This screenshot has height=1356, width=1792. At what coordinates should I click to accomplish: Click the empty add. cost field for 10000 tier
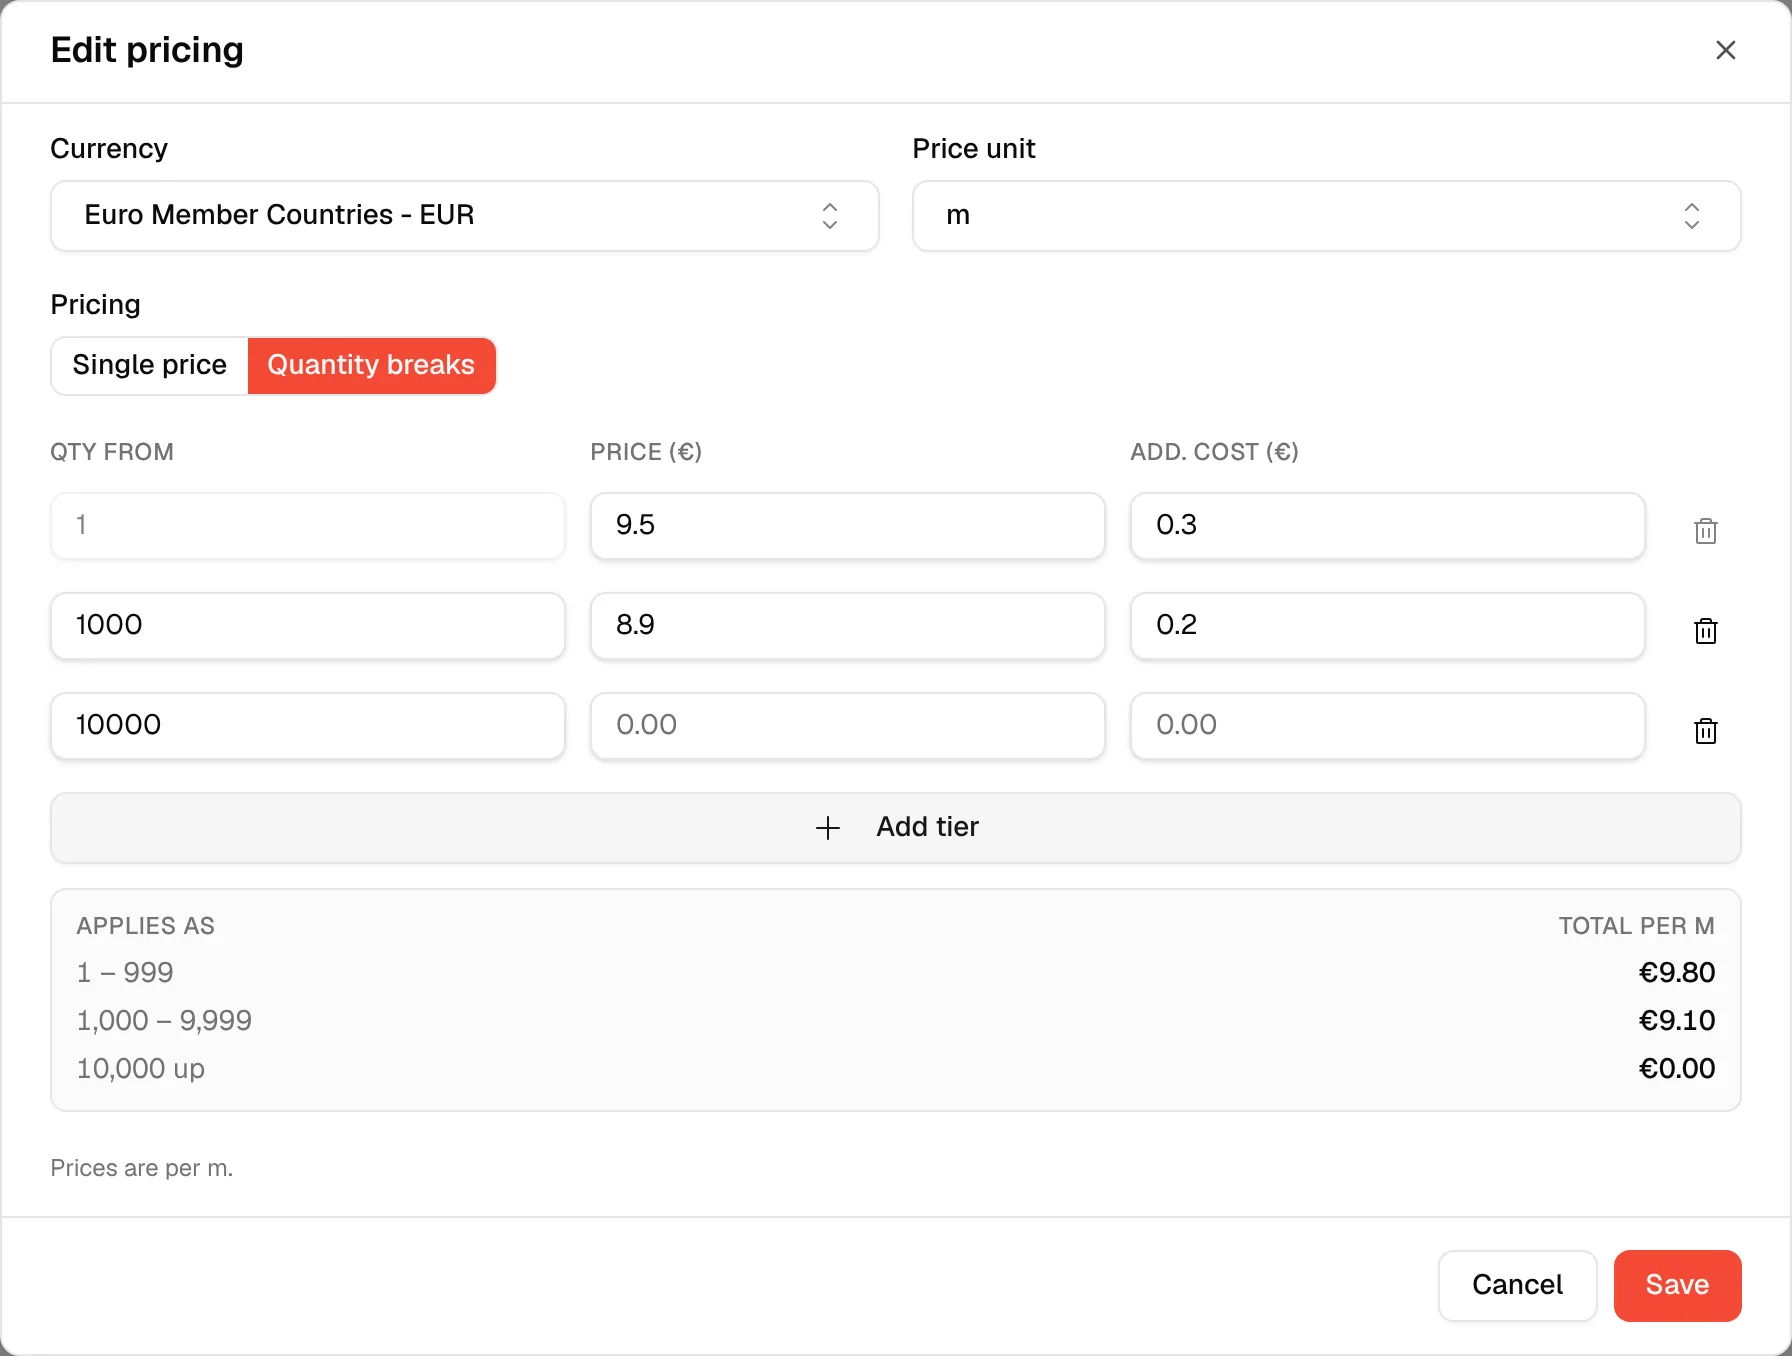pos(1388,725)
